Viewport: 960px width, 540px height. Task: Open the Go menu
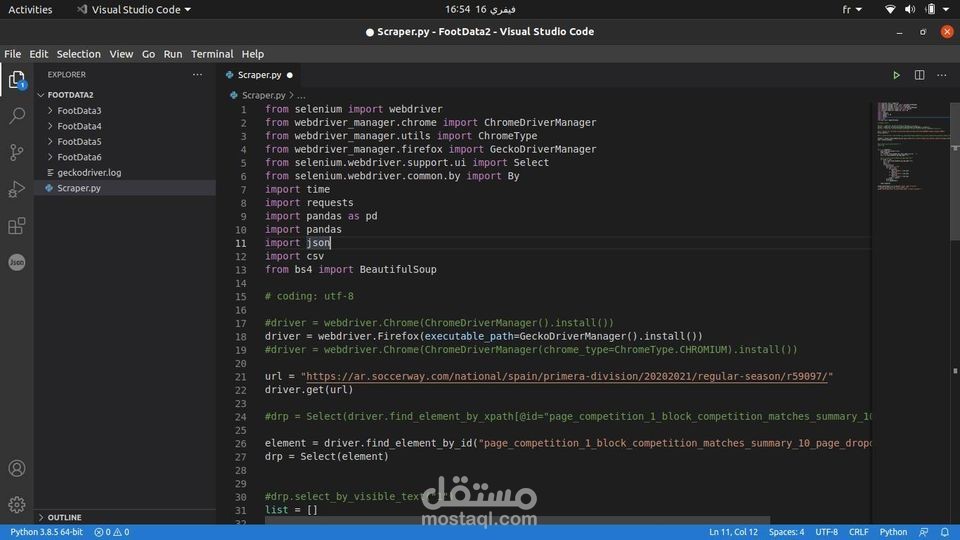(148, 54)
